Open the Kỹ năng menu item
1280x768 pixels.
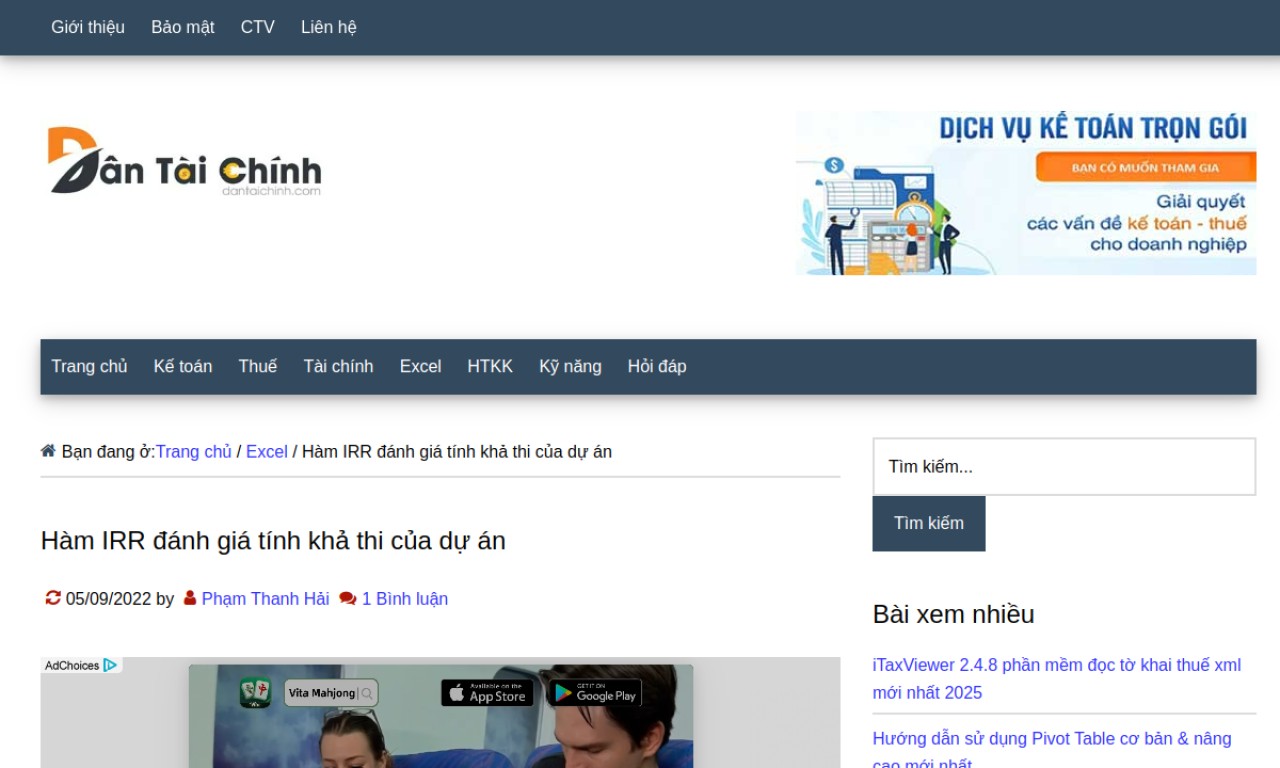pyautogui.click(x=570, y=366)
